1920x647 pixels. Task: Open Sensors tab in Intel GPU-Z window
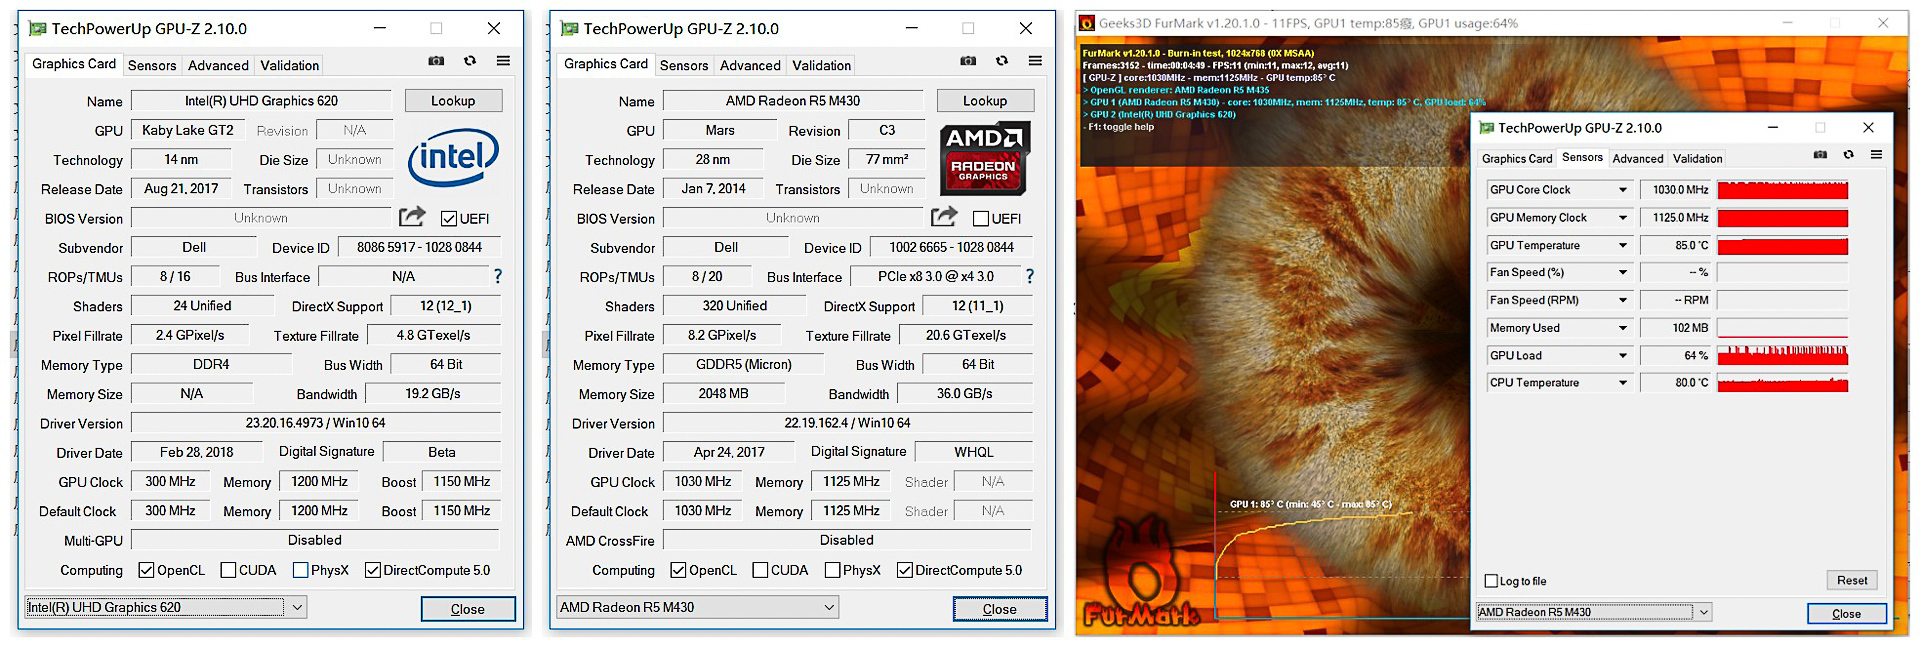pyautogui.click(x=152, y=65)
